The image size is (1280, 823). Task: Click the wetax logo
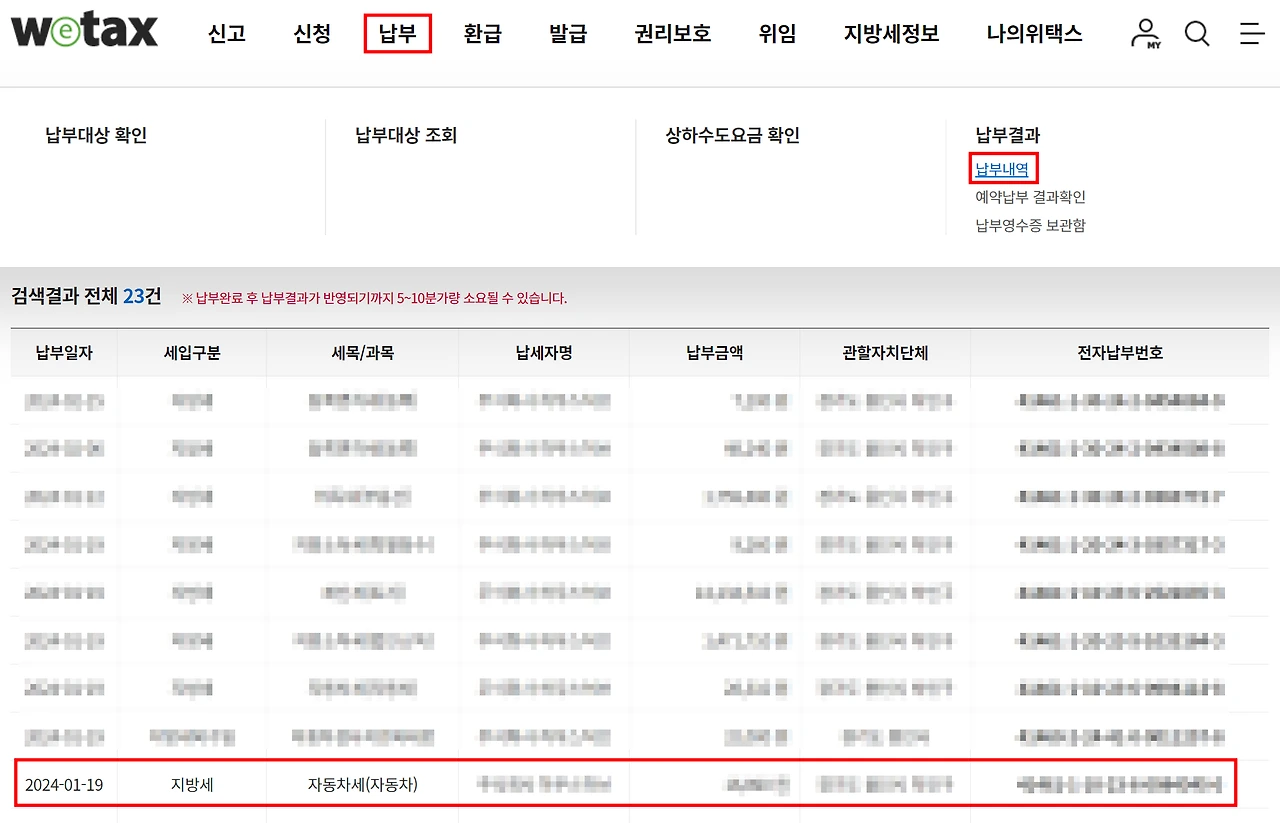click(84, 31)
